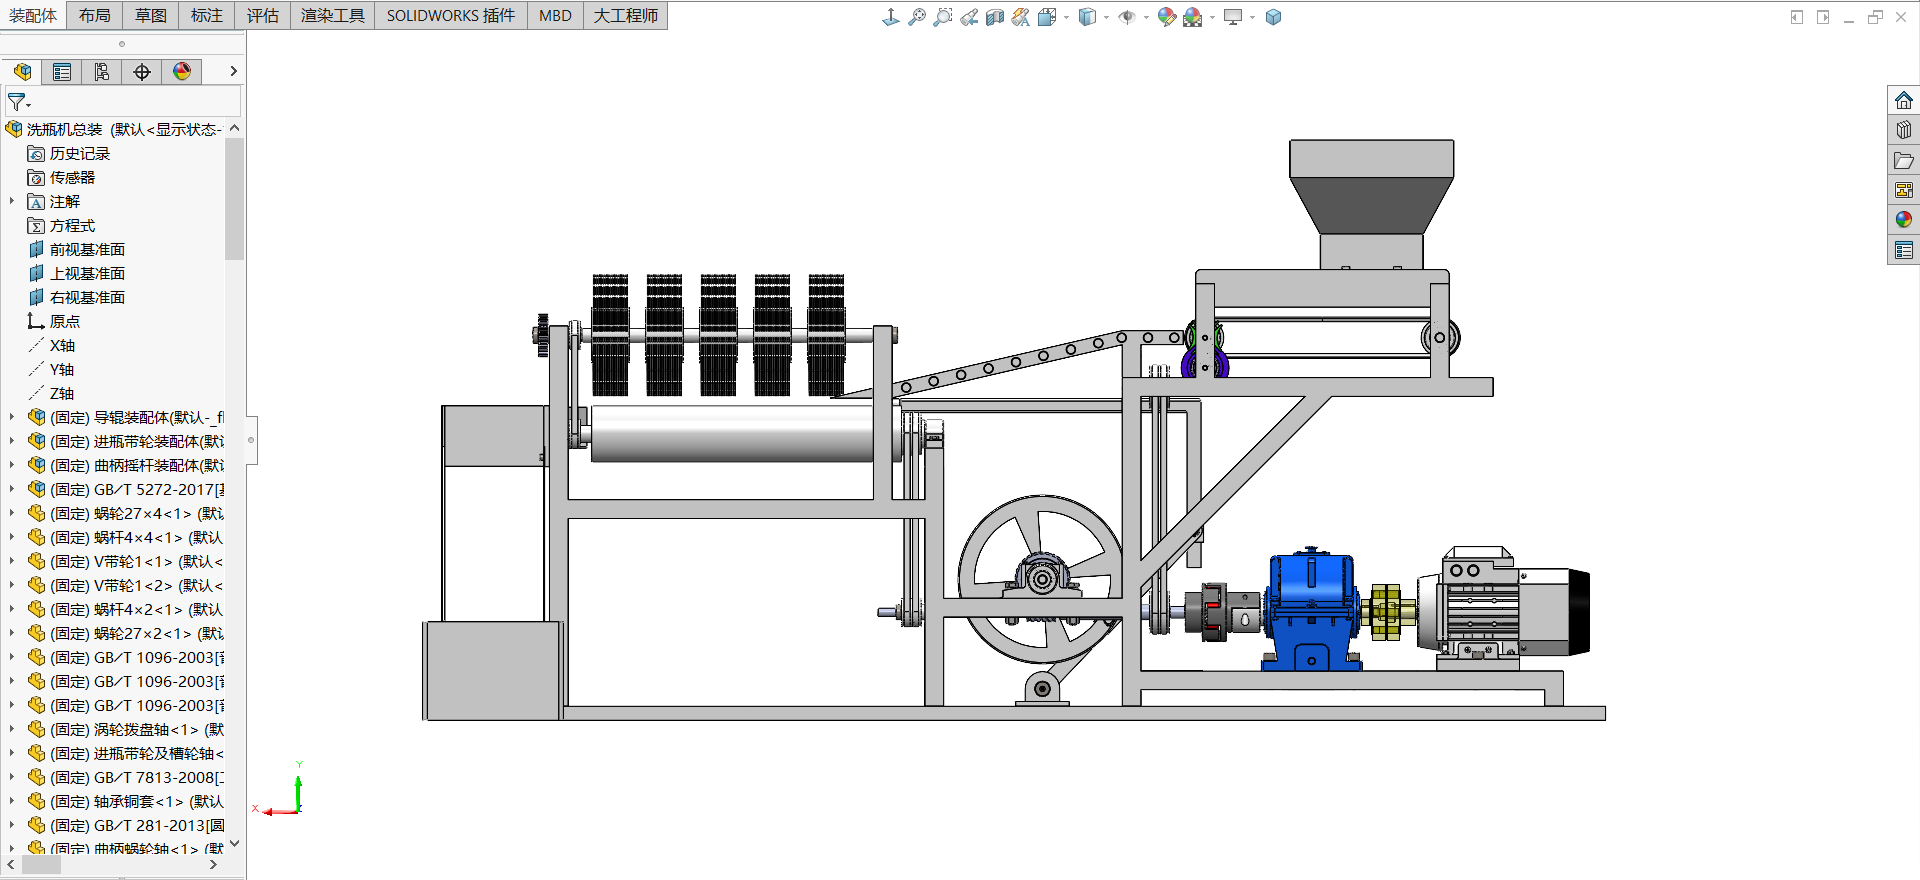This screenshot has height=880, width=1920.
Task: Open the ConfigurationManager tab in left panel
Action: point(102,72)
